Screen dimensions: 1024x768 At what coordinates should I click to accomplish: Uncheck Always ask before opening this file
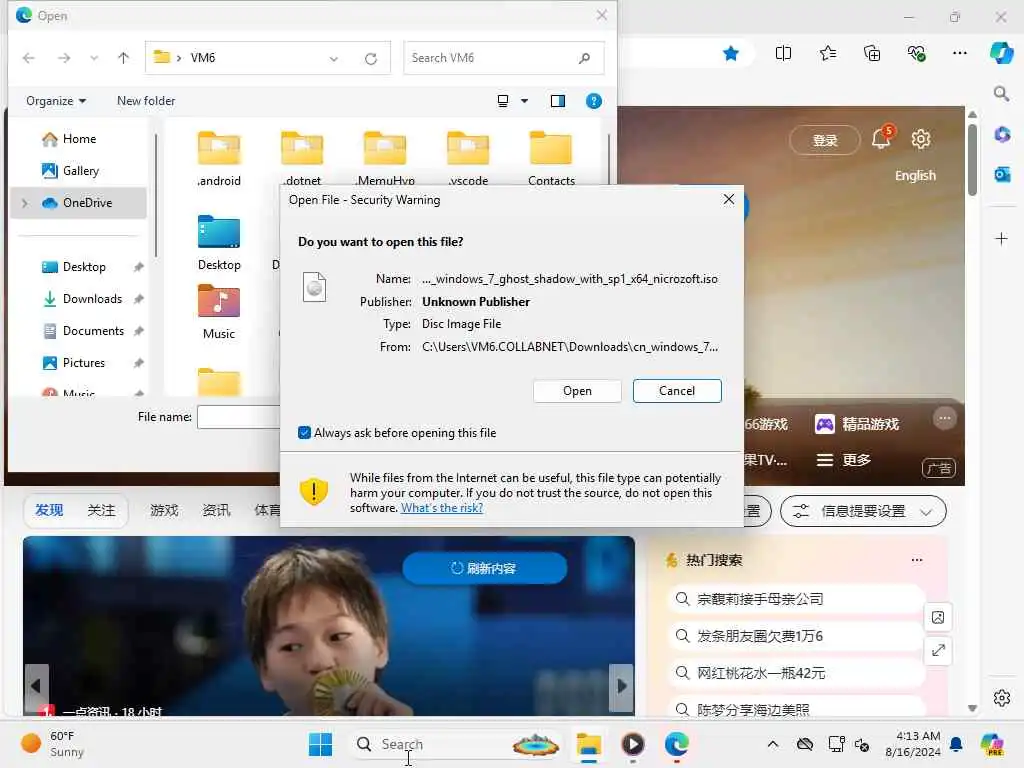tap(304, 432)
